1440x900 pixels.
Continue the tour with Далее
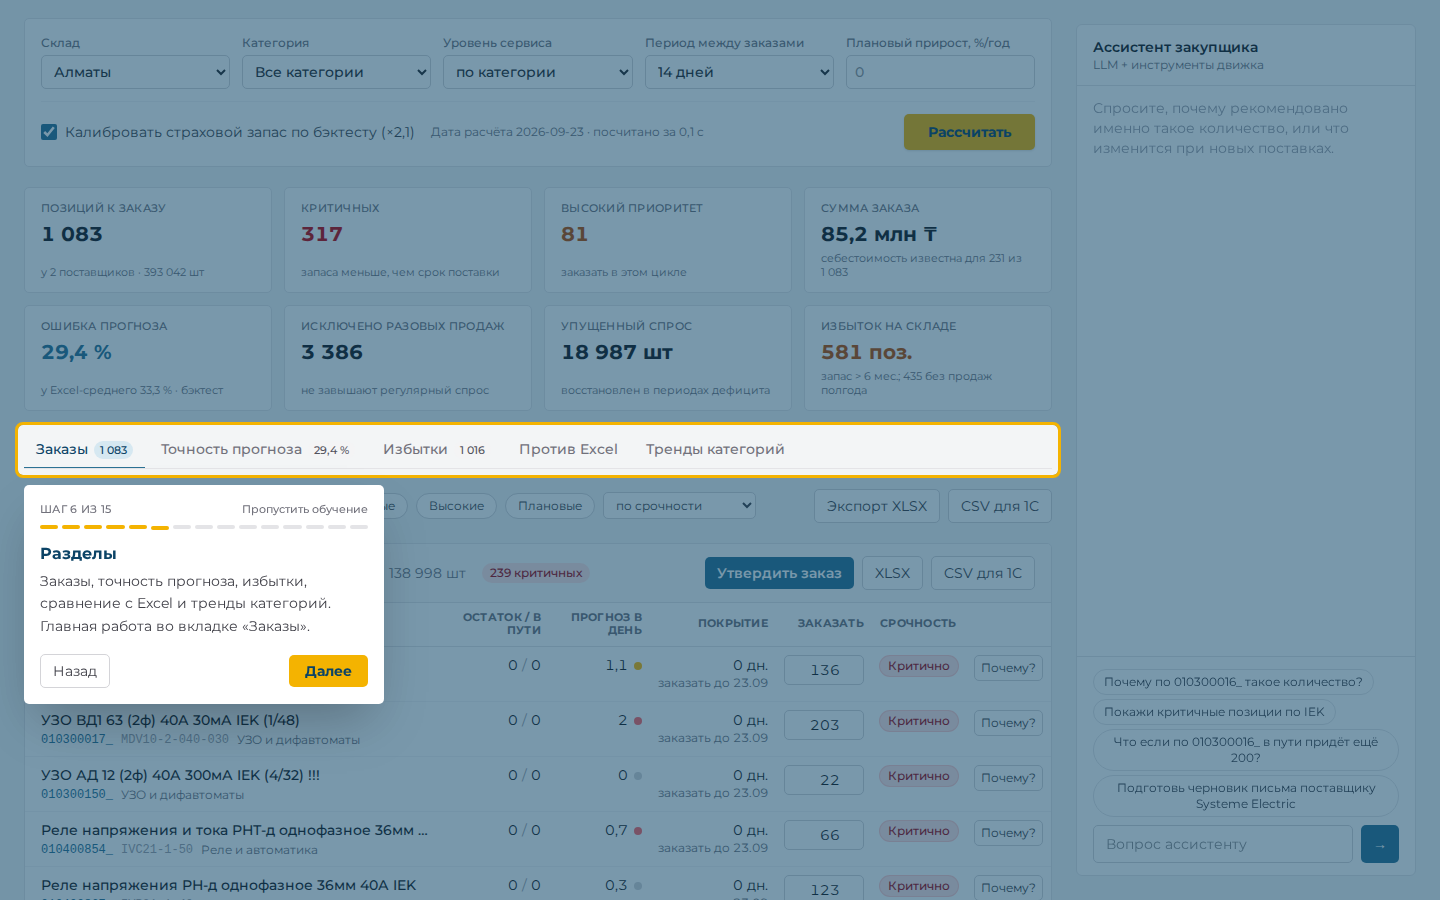click(328, 671)
